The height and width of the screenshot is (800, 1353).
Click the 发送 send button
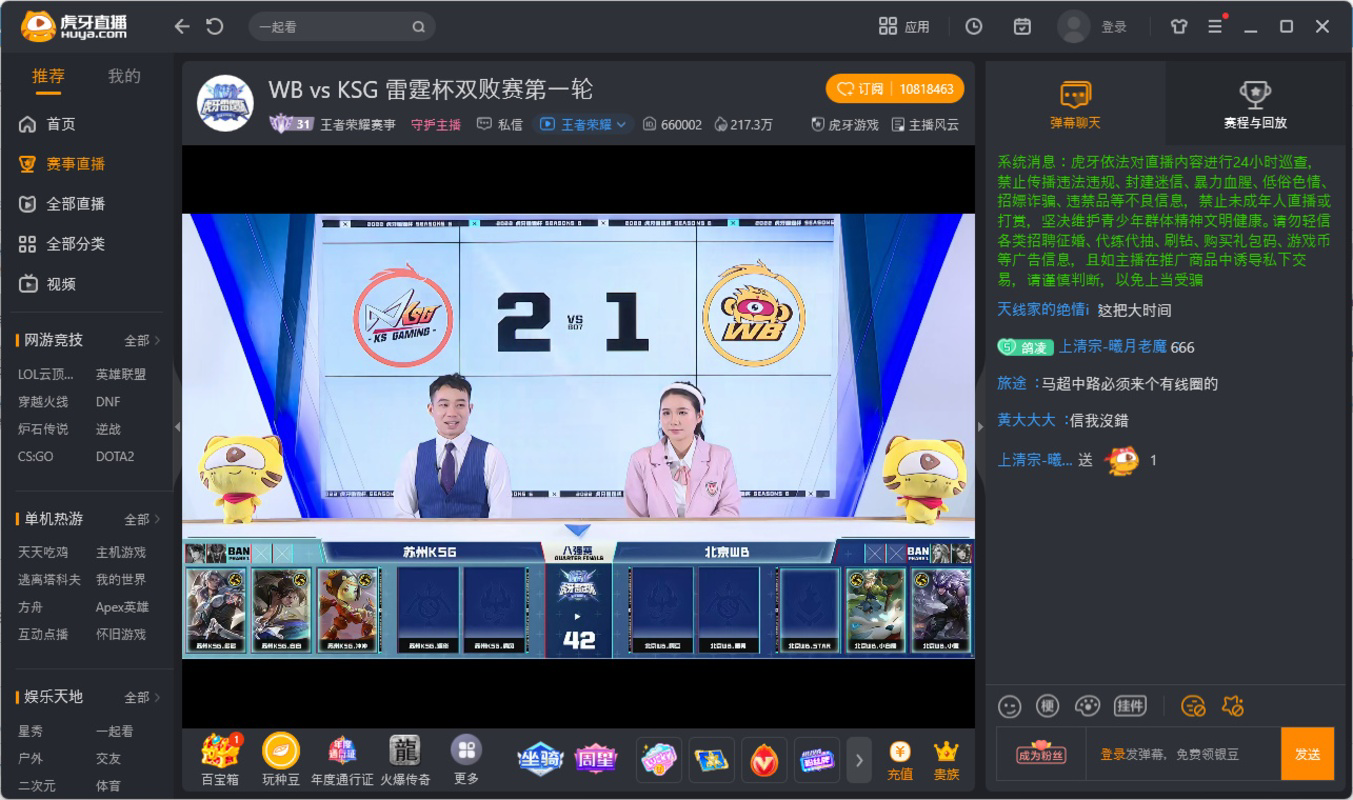[1307, 754]
